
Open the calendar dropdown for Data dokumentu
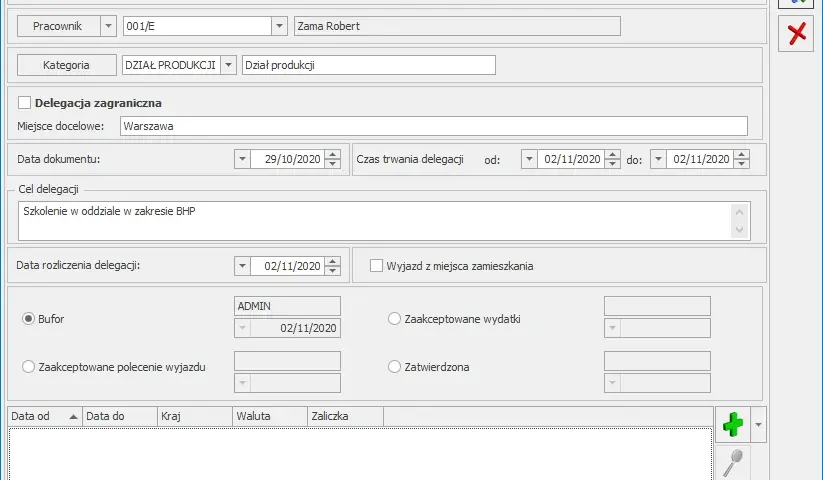(242, 159)
